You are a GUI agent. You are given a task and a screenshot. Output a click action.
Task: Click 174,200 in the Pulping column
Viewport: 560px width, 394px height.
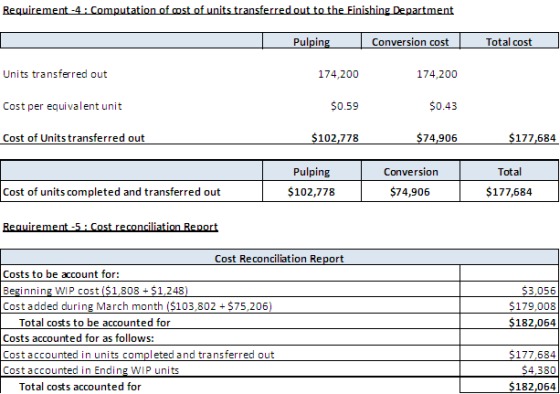(338, 74)
